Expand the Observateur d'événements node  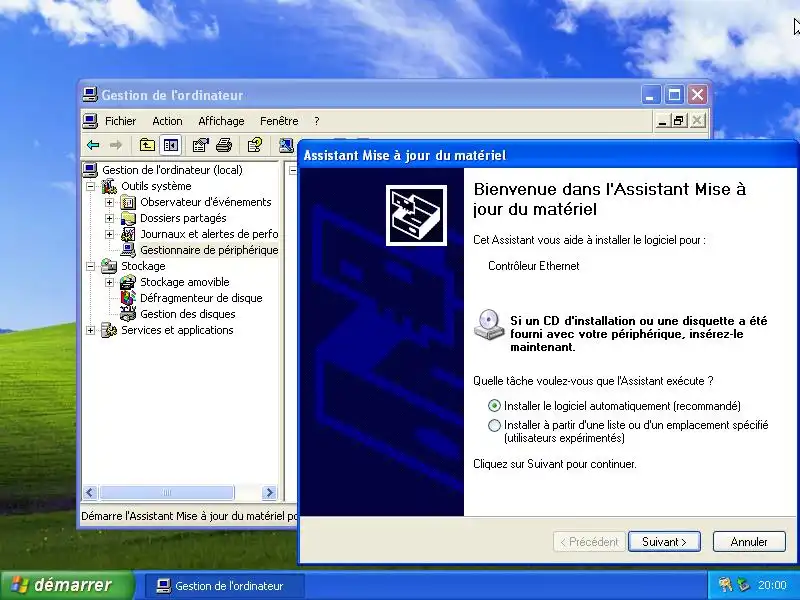point(109,203)
